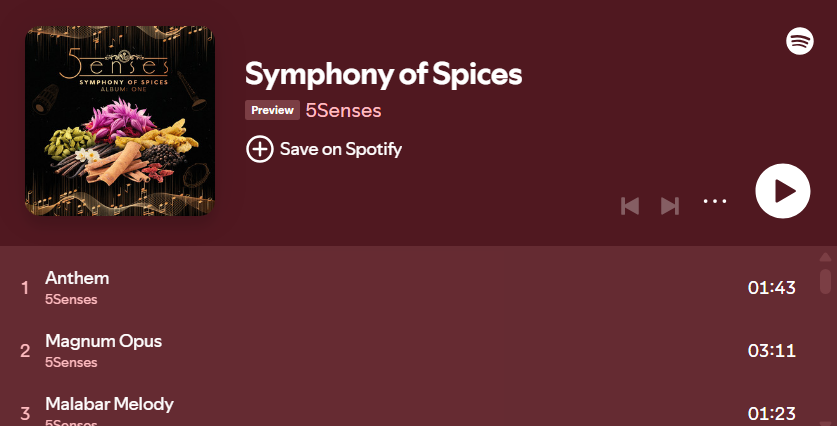Viewport: 837px width, 426px height.
Task: Skip to the previous track
Action: [630, 206]
